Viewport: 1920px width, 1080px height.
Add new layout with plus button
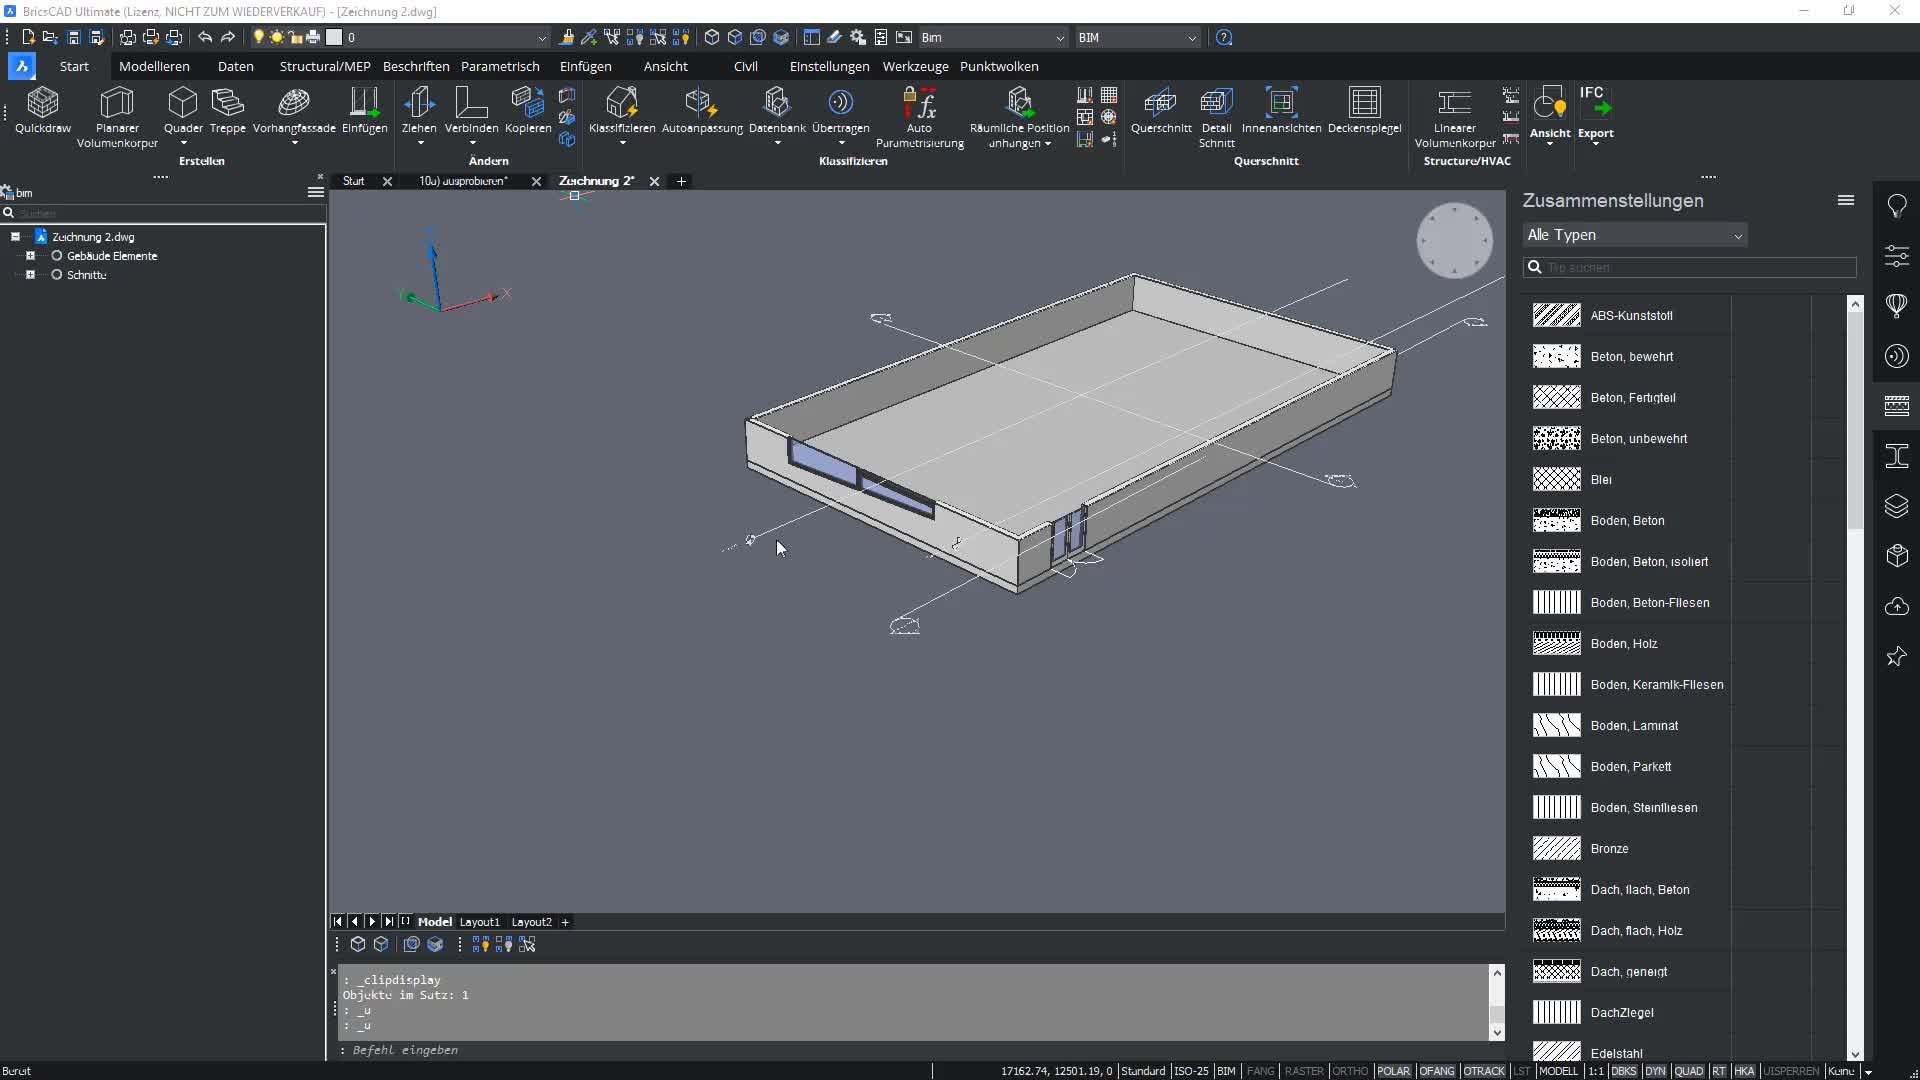(x=565, y=922)
